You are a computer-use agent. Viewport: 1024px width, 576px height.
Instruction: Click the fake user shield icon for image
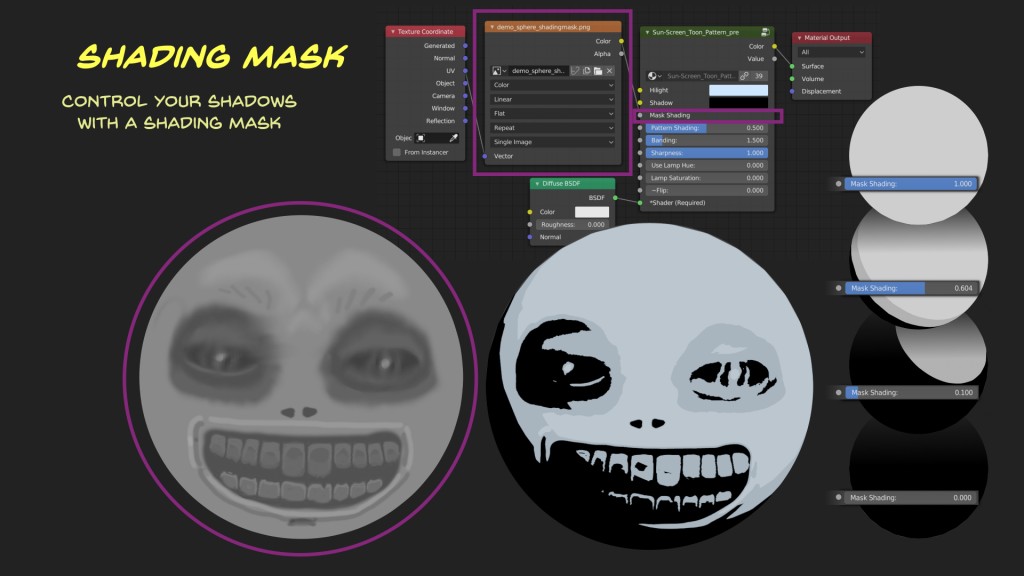(575, 71)
